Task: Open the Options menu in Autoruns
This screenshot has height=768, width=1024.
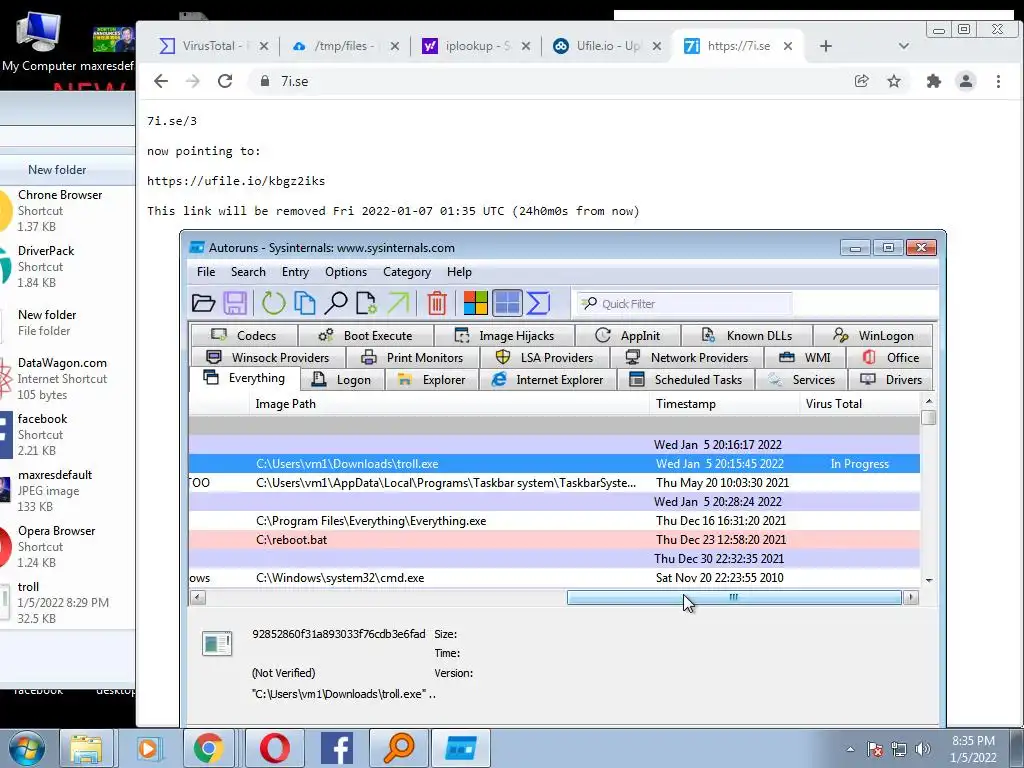Action: pos(346,272)
